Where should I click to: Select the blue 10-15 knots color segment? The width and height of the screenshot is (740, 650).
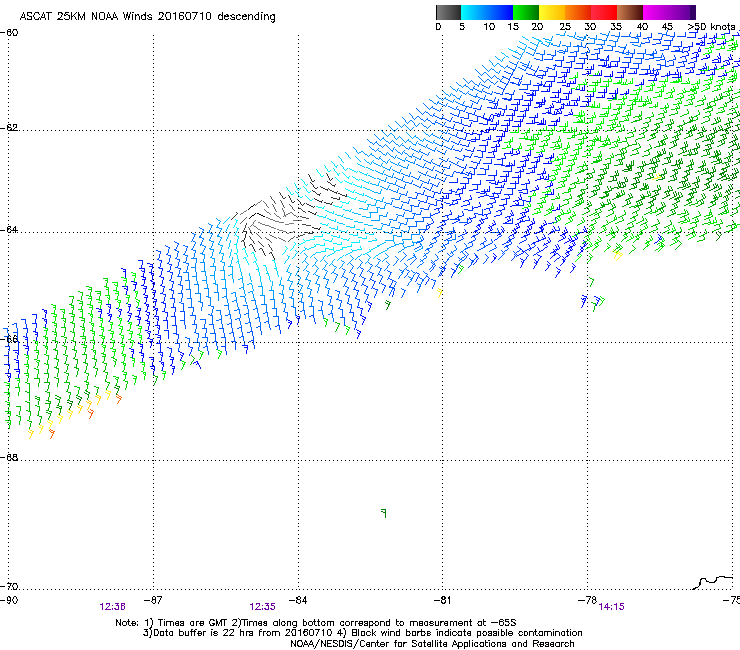pos(500,12)
